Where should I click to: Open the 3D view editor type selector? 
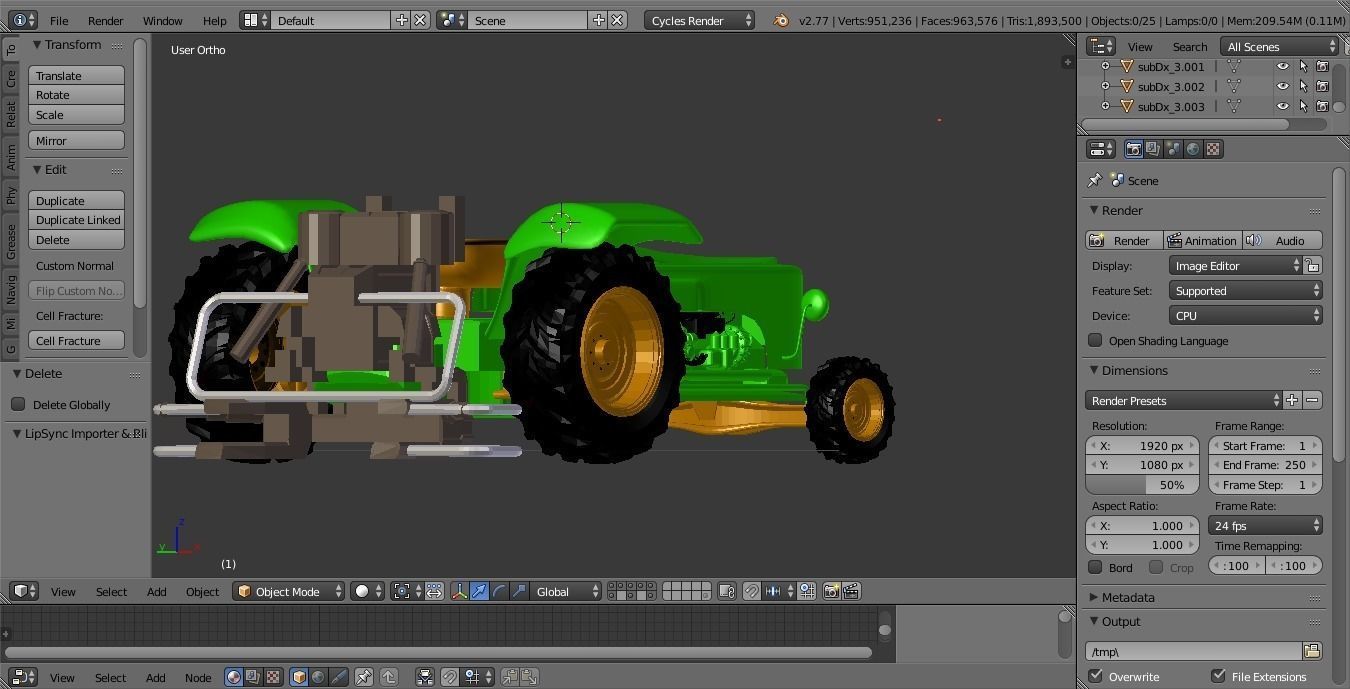pyautogui.click(x=24, y=591)
